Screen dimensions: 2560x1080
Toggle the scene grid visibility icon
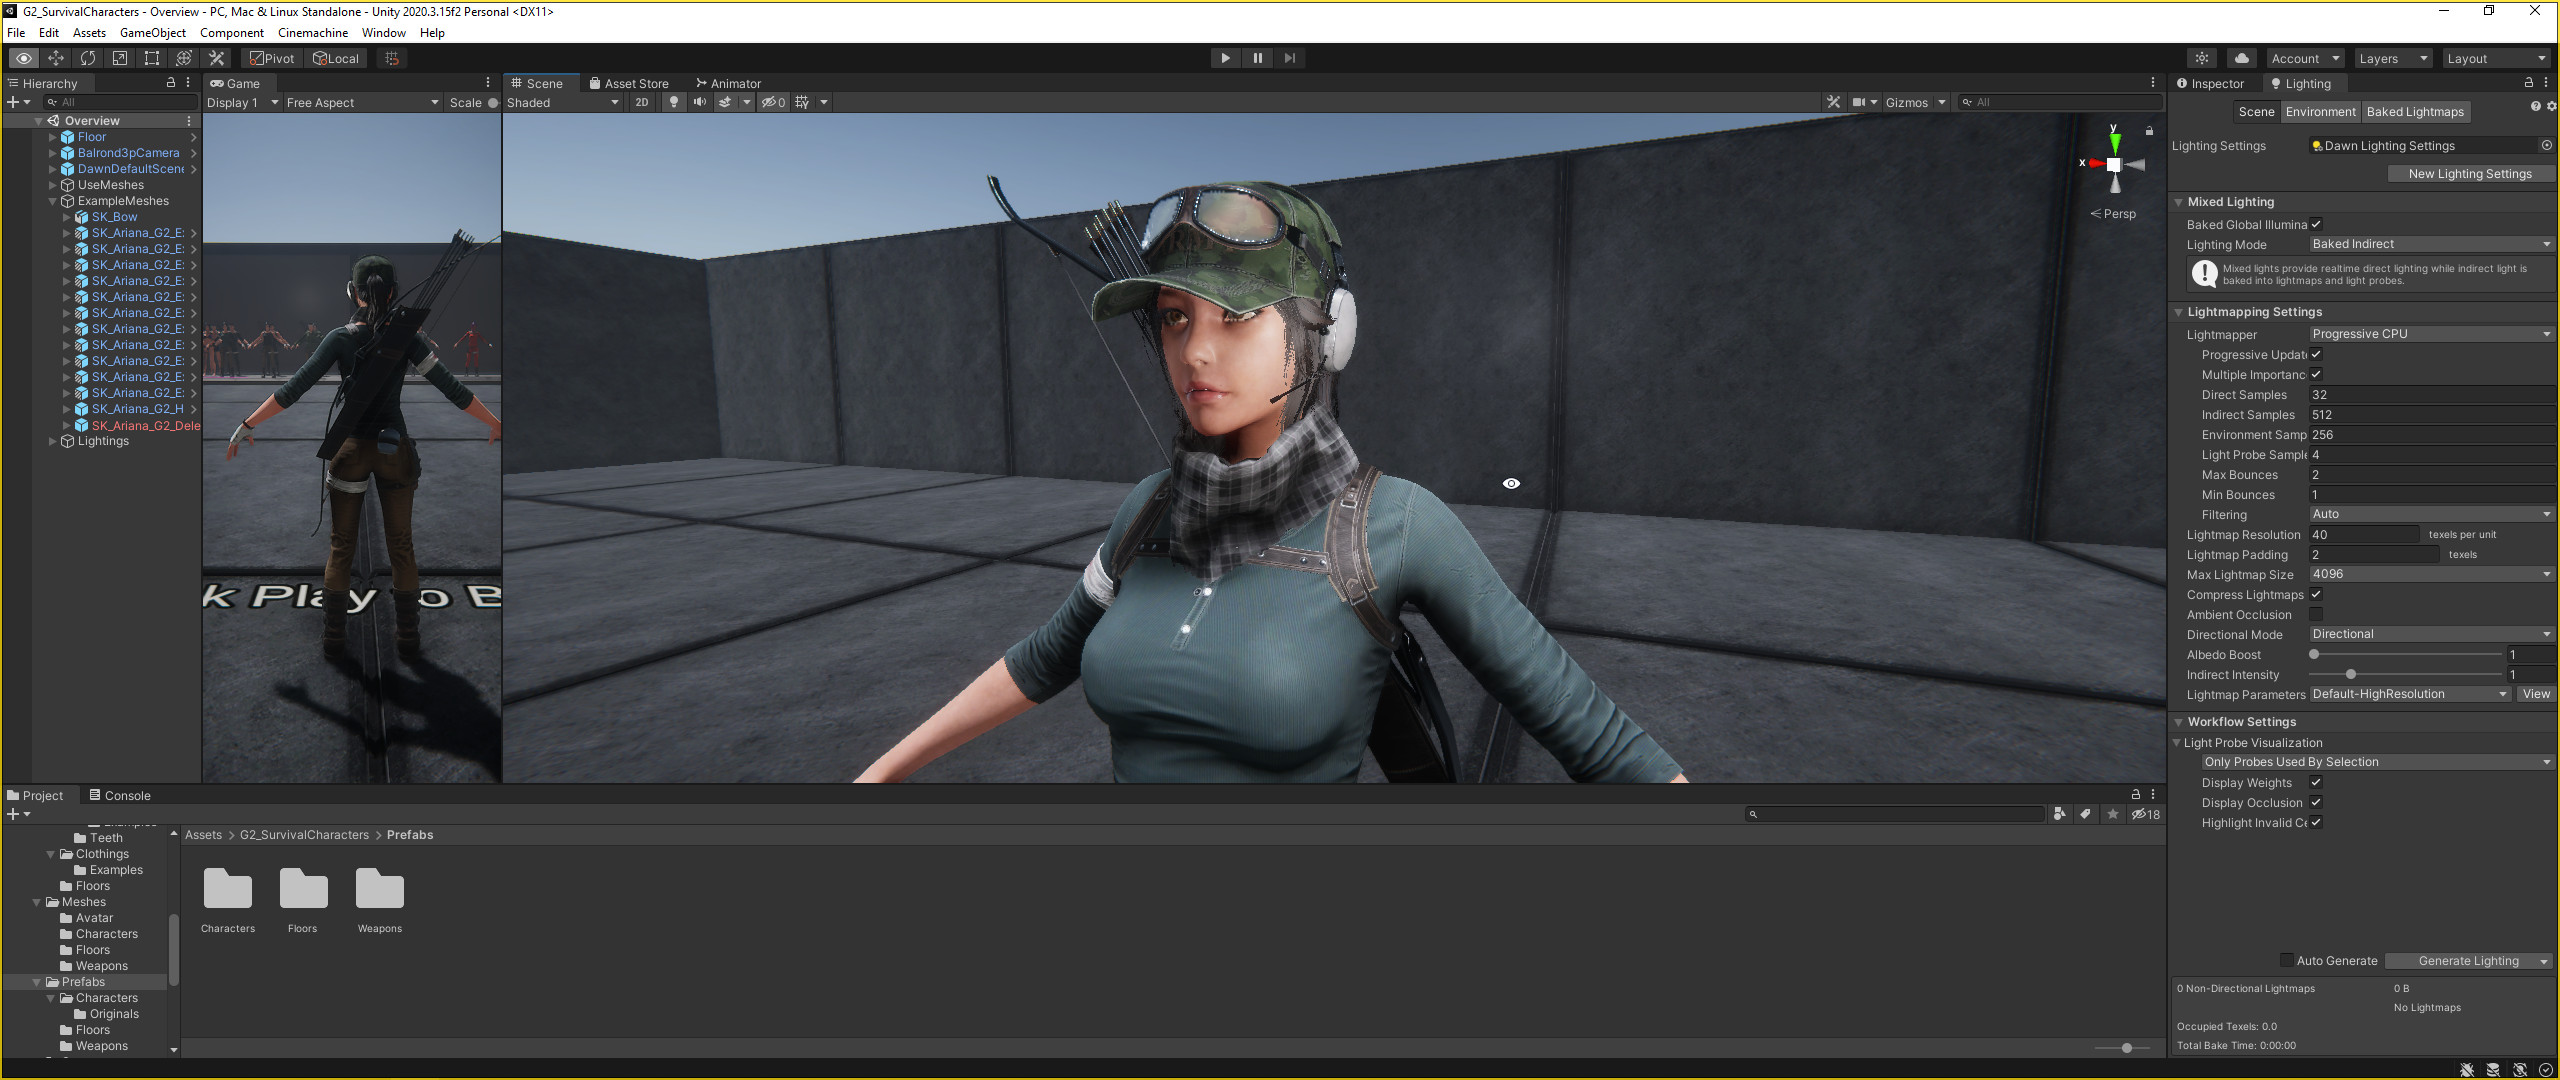802,102
